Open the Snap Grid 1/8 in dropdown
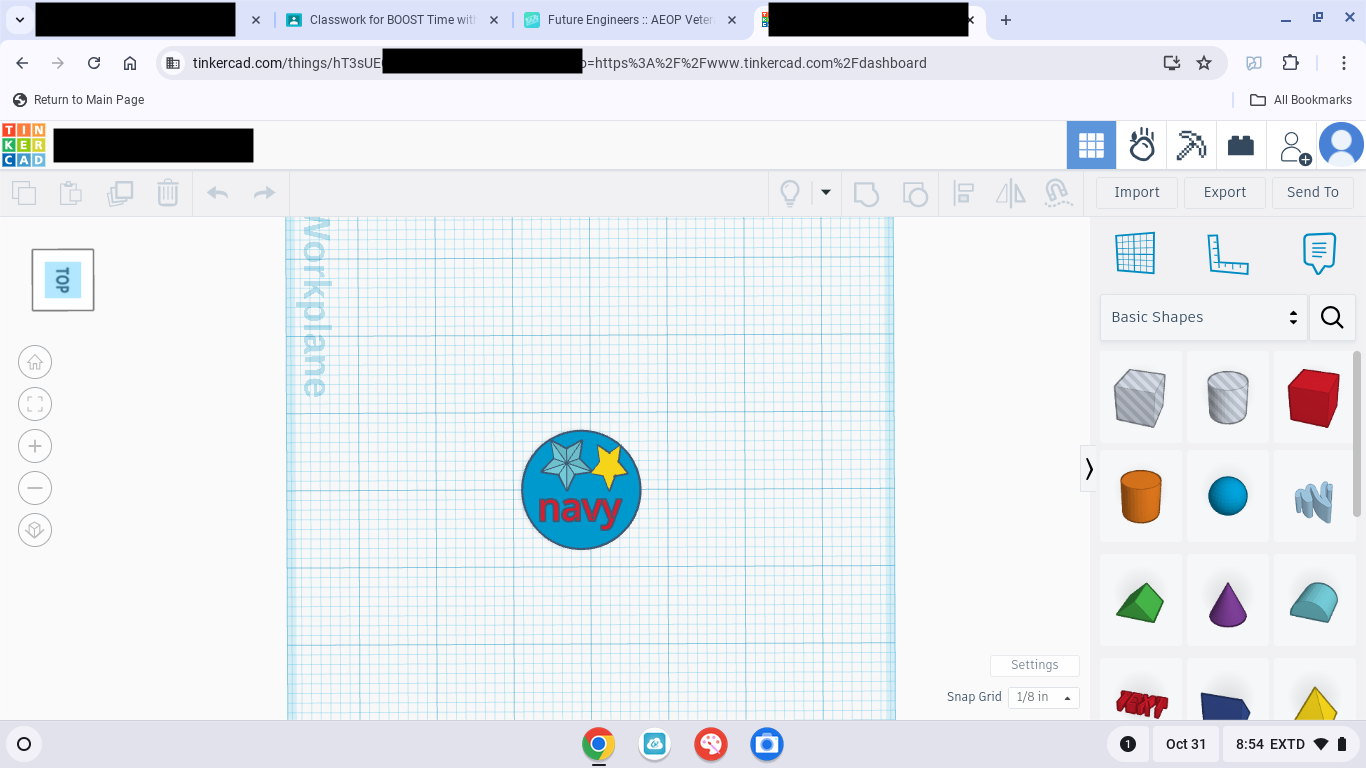 [1043, 697]
